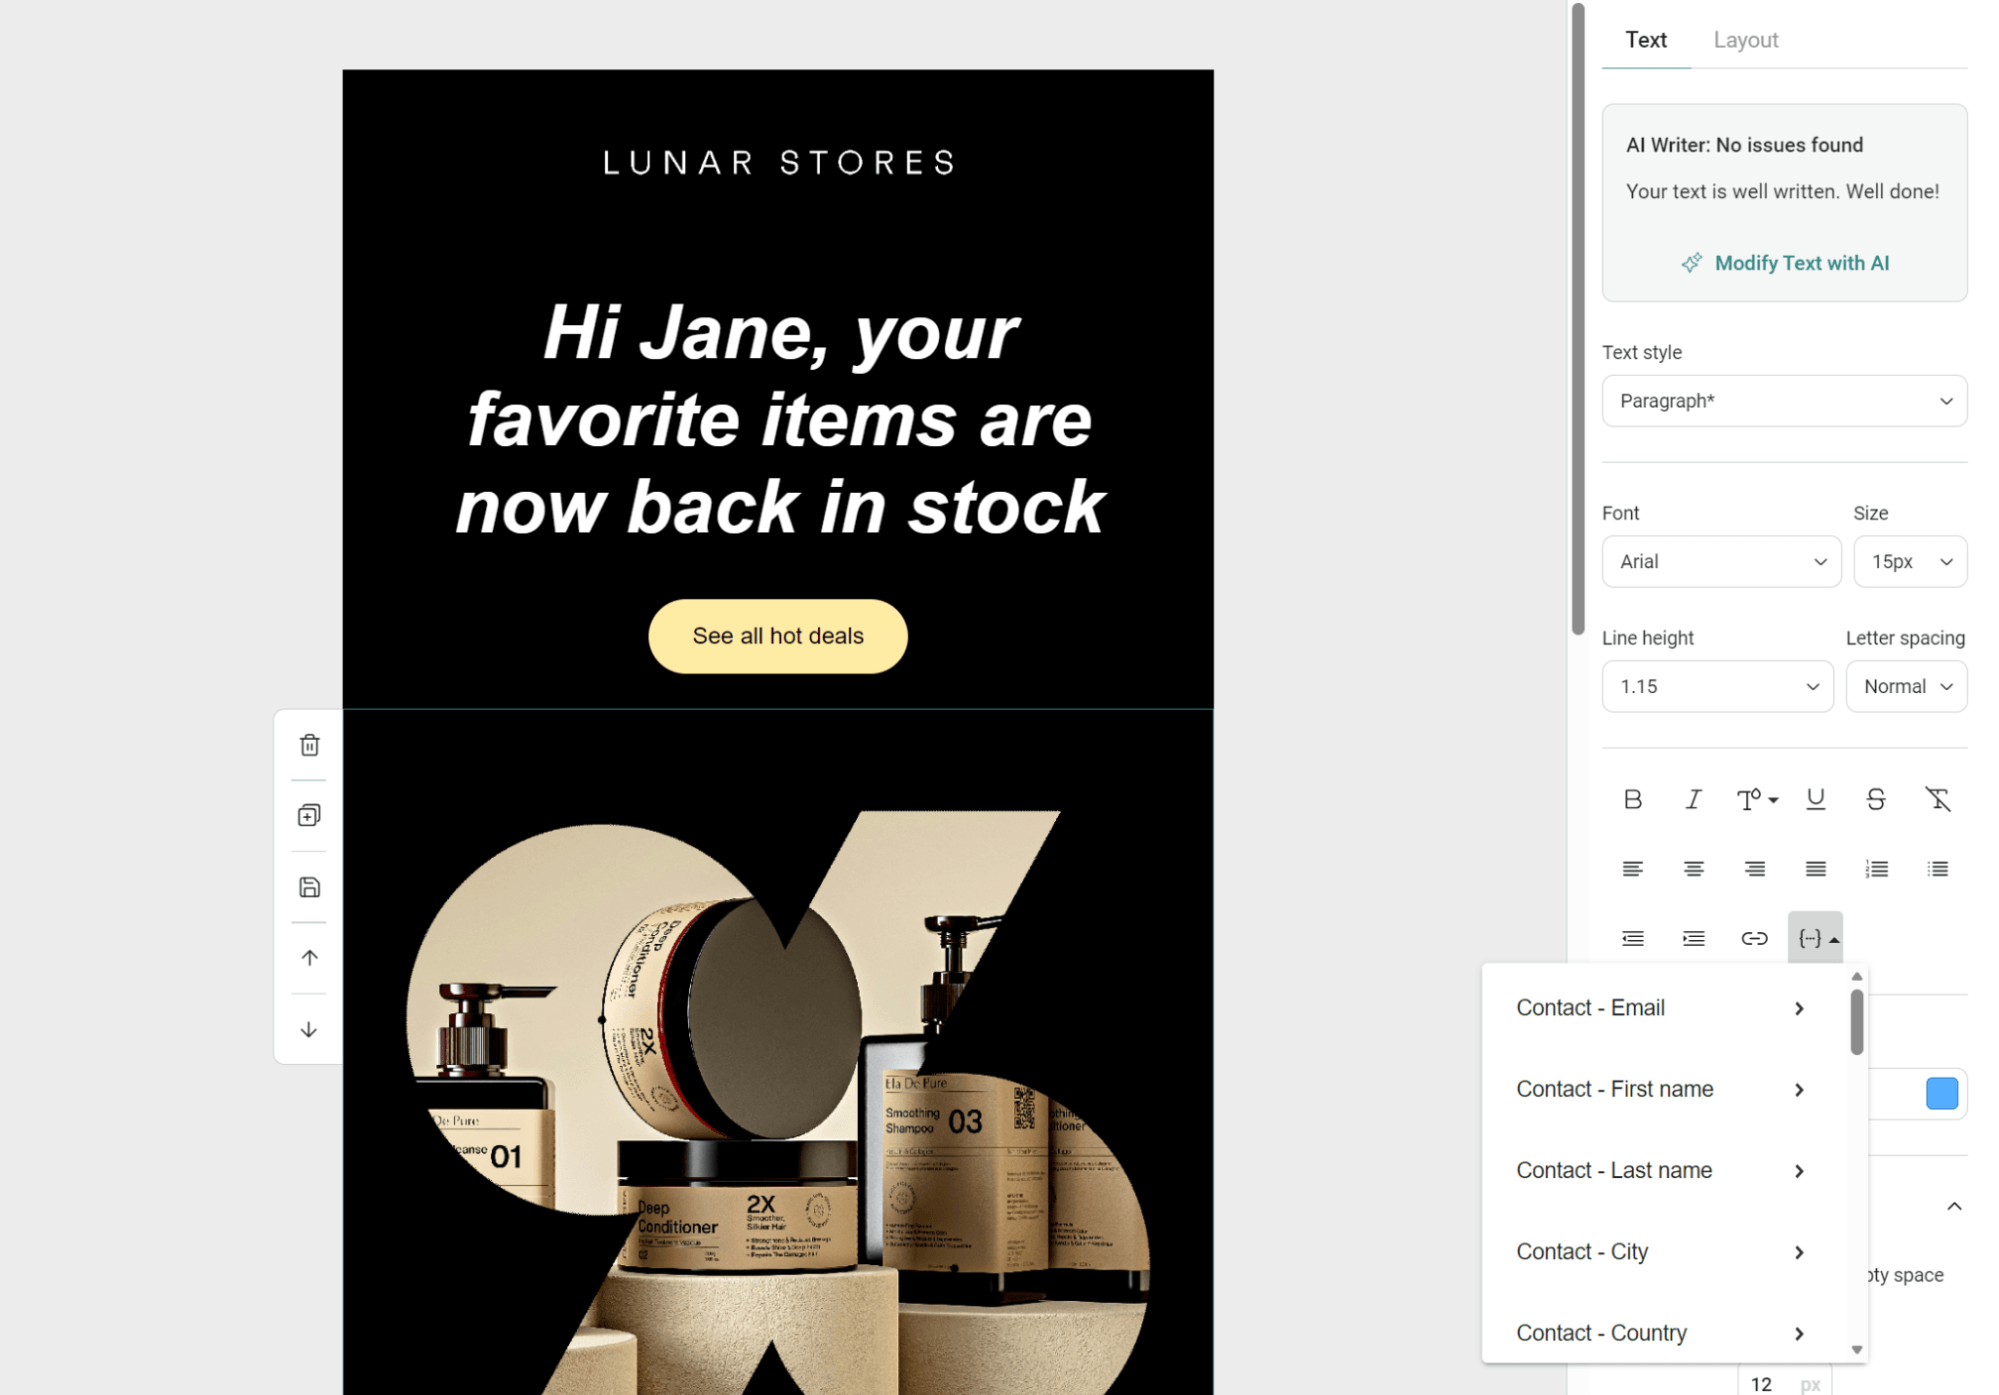The width and height of the screenshot is (1999, 1395).
Task: Duplicate the selected block
Action: click(x=309, y=815)
